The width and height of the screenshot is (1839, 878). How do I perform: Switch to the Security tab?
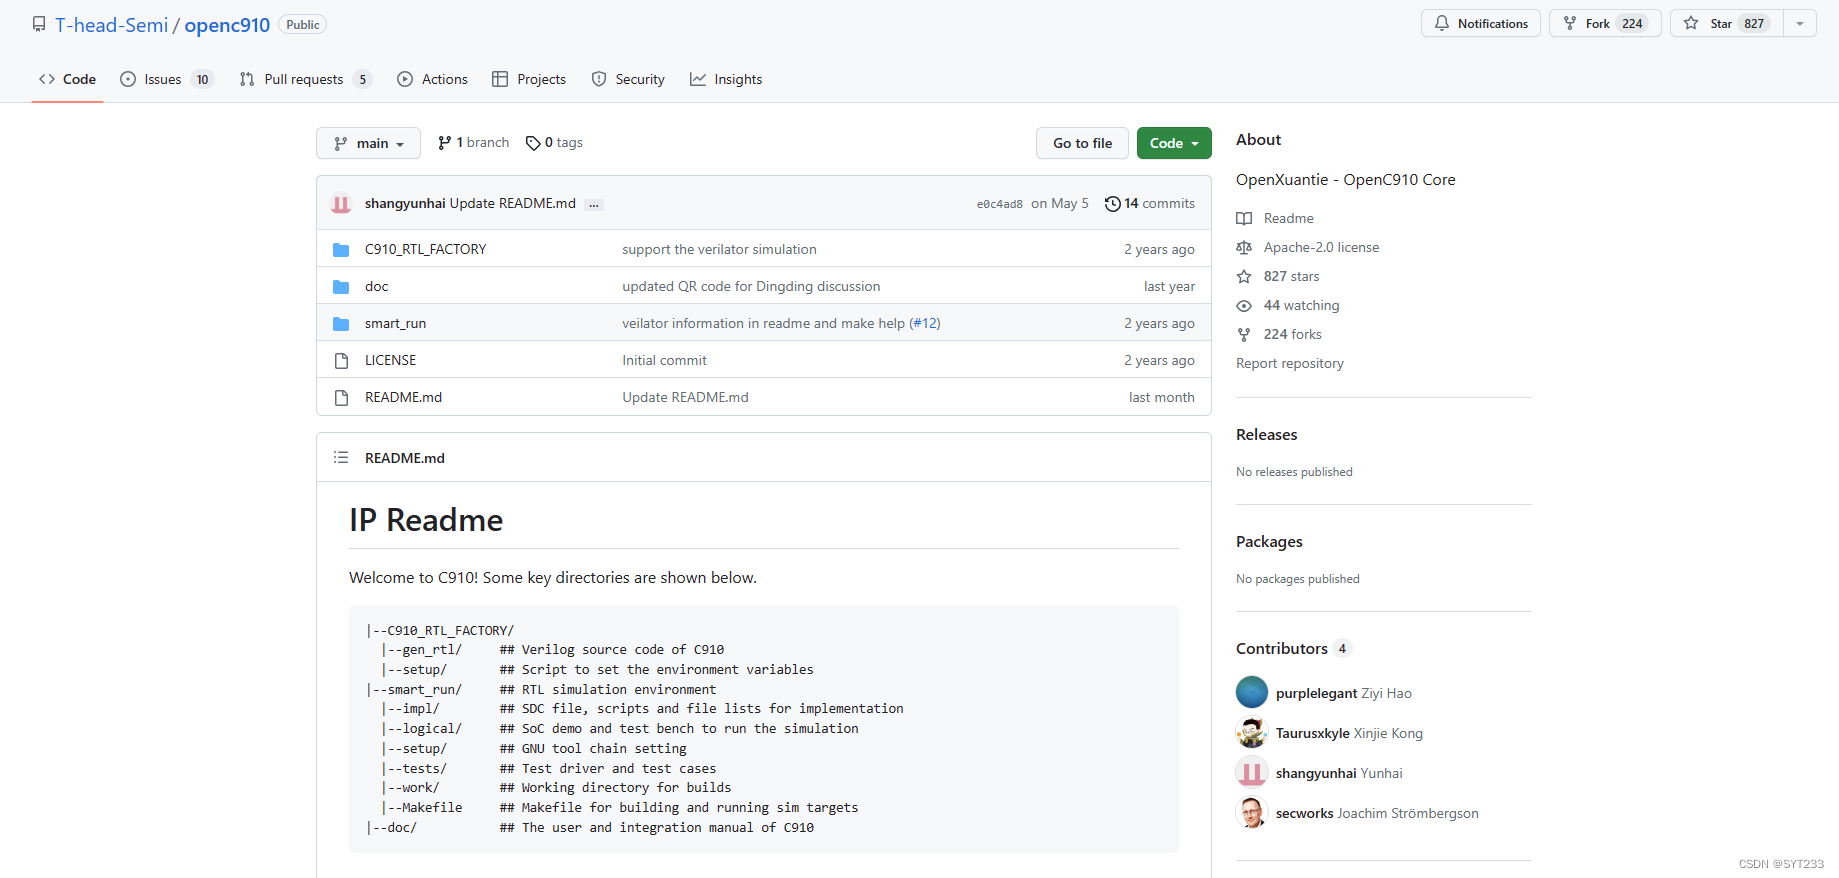[x=628, y=79]
